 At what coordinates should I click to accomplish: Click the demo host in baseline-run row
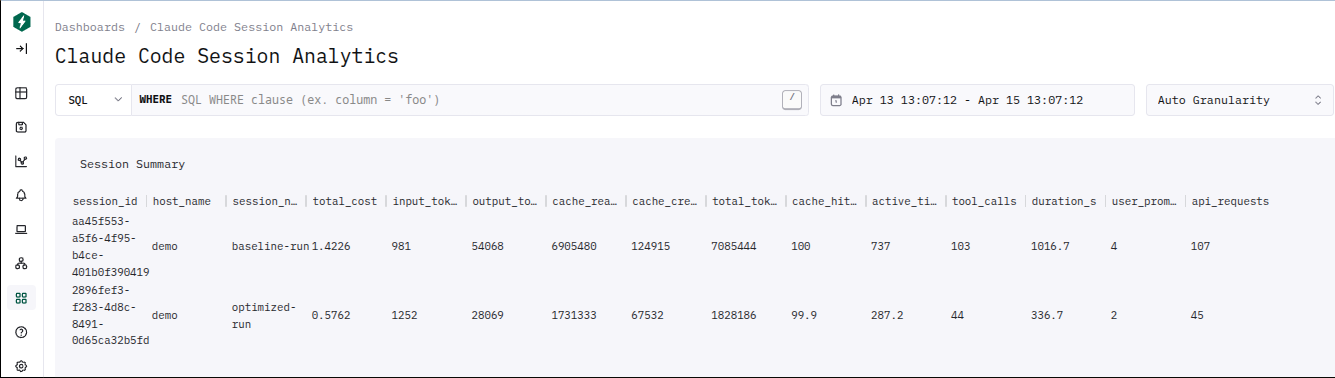click(165, 246)
